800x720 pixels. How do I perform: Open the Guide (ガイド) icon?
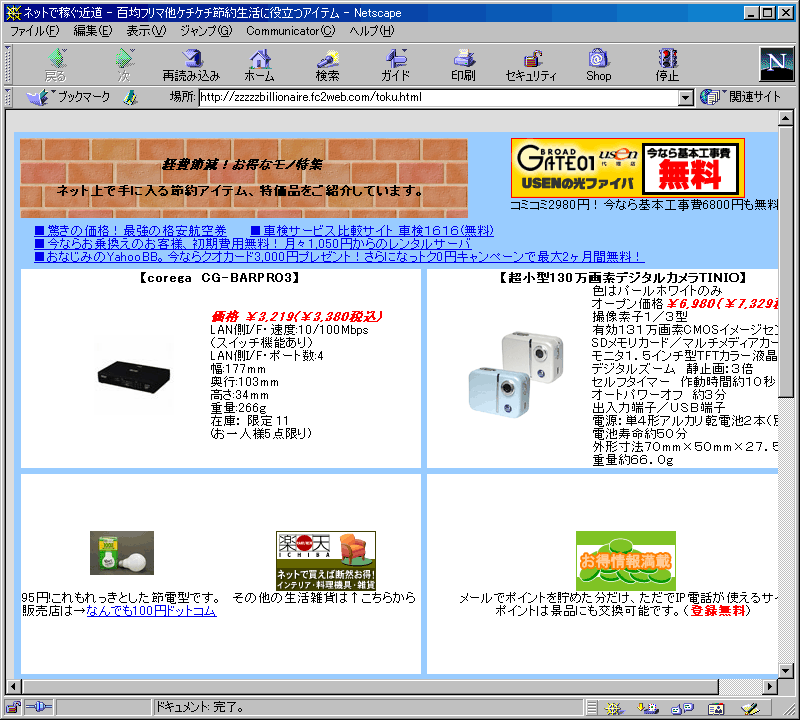[x=395, y=65]
